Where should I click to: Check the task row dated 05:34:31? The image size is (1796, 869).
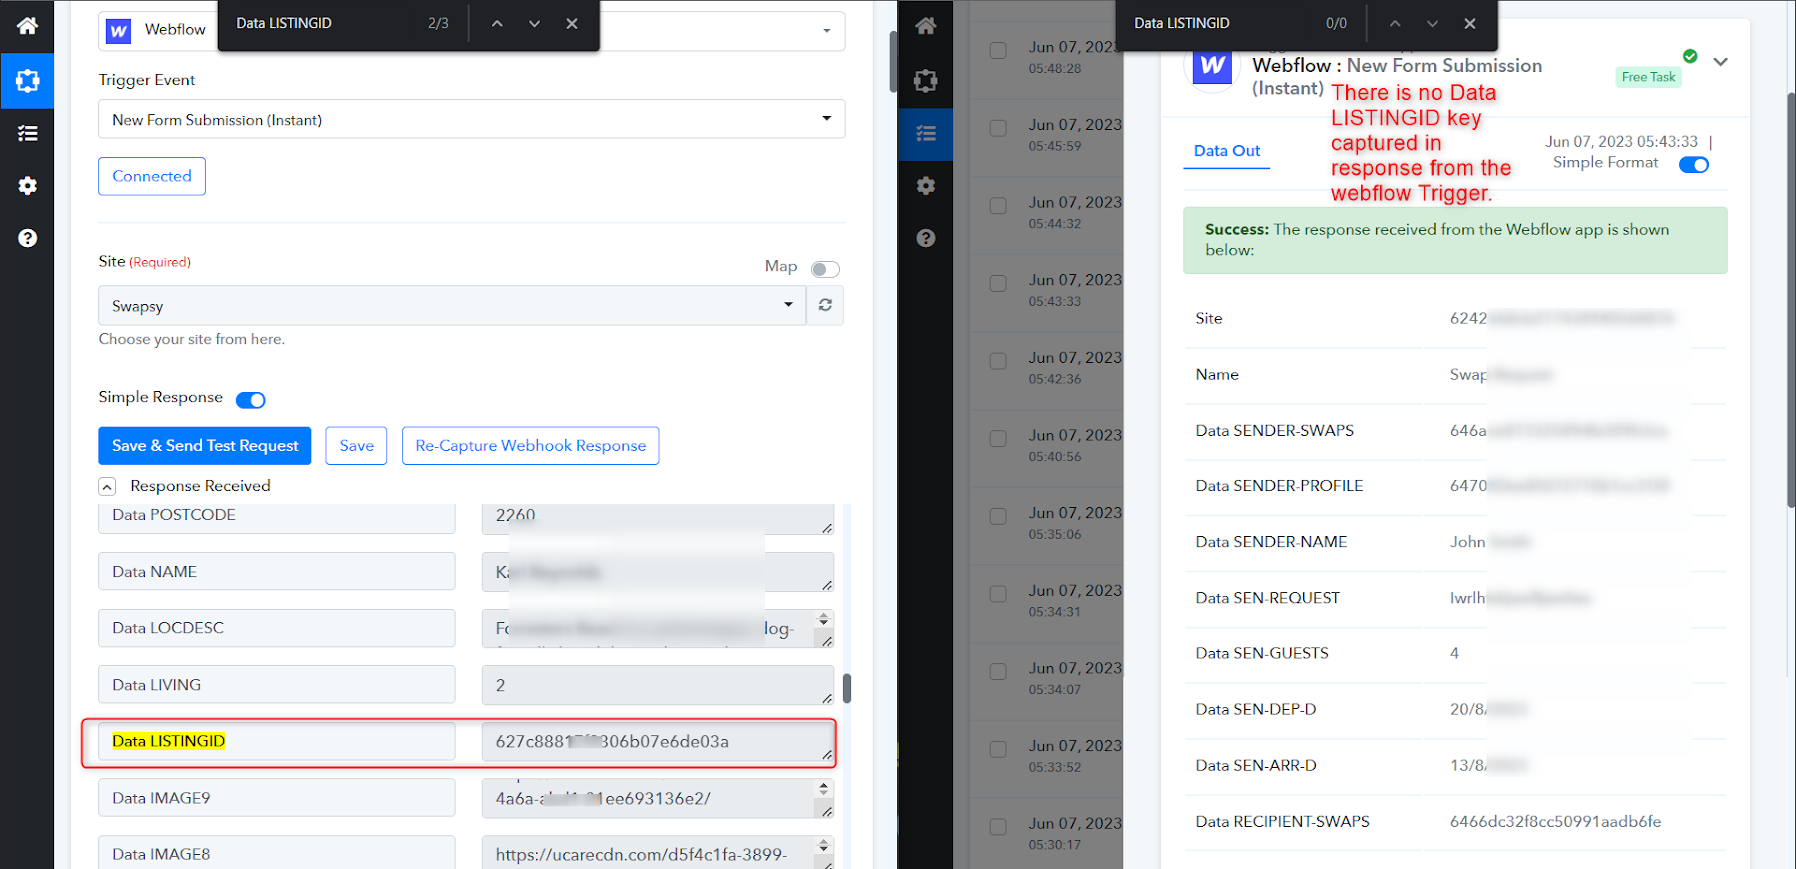coord(998,594)
